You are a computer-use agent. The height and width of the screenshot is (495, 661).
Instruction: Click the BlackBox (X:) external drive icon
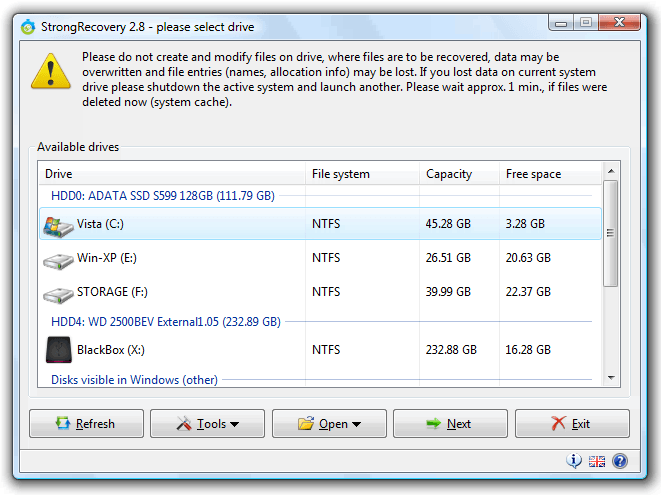click(x=58, y=350)
